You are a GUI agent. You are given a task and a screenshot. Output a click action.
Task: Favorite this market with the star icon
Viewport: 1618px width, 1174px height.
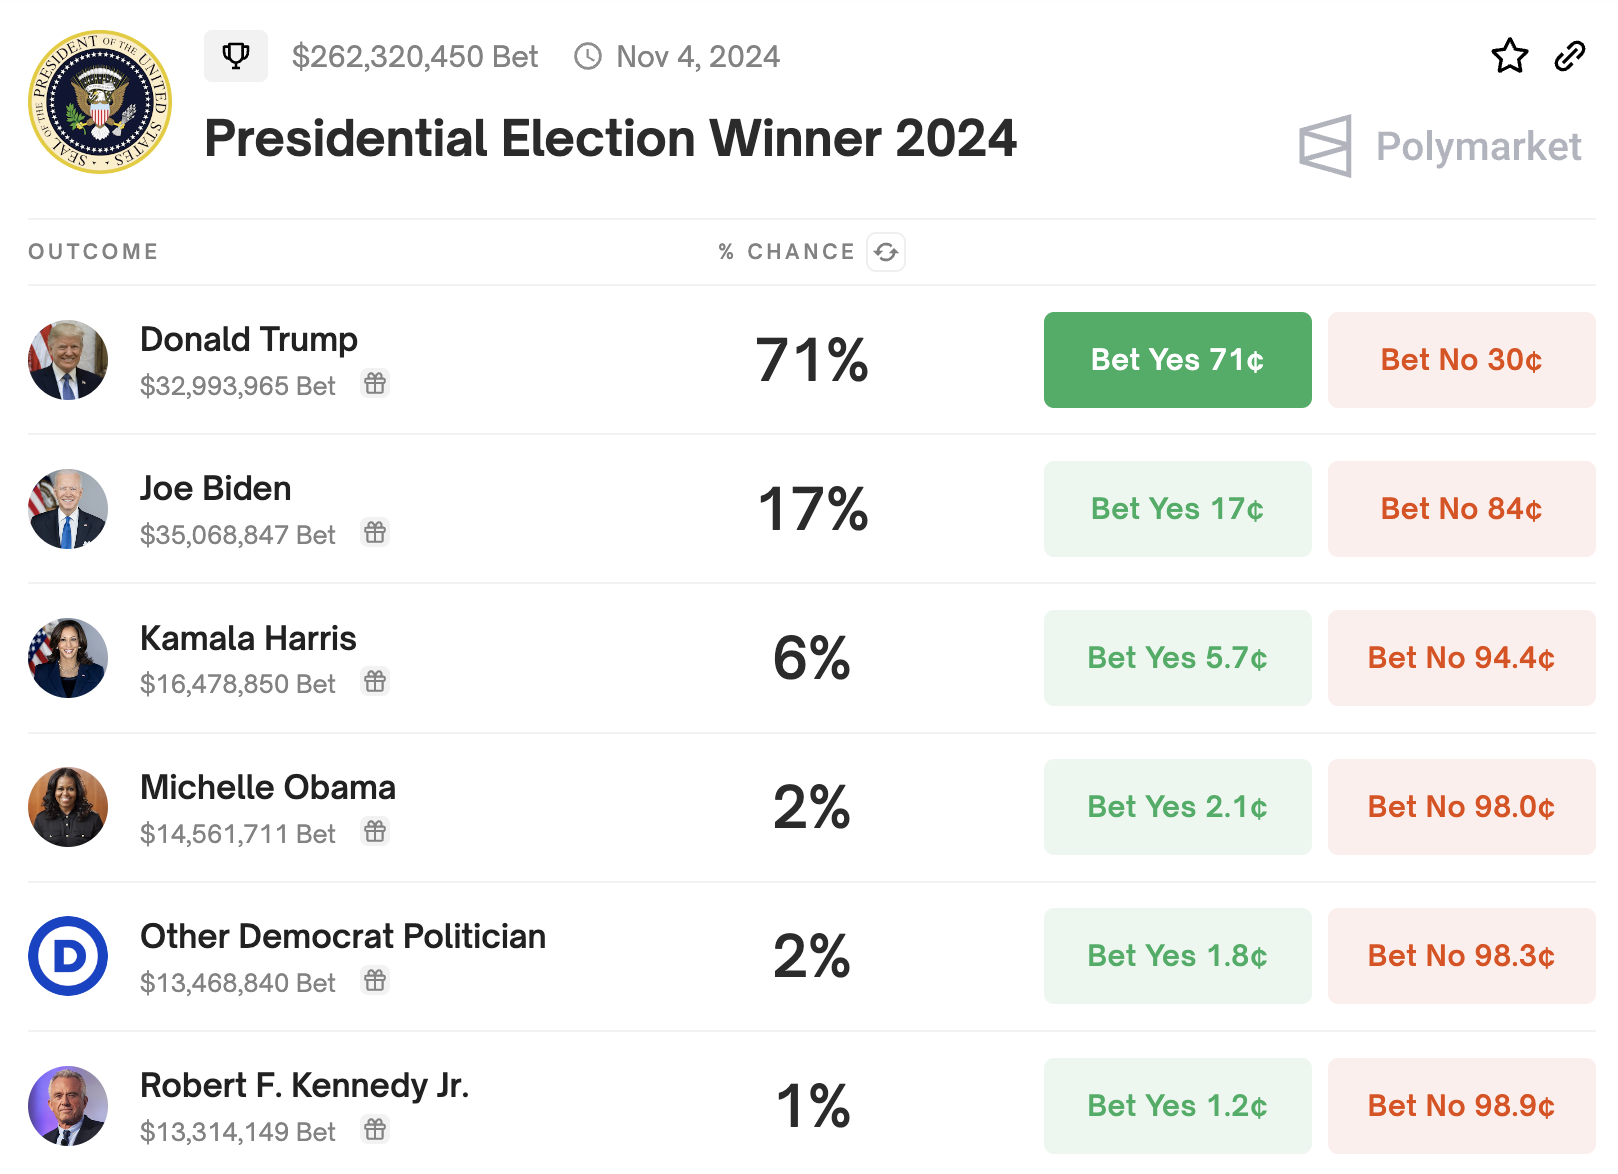pos(1509,56)
